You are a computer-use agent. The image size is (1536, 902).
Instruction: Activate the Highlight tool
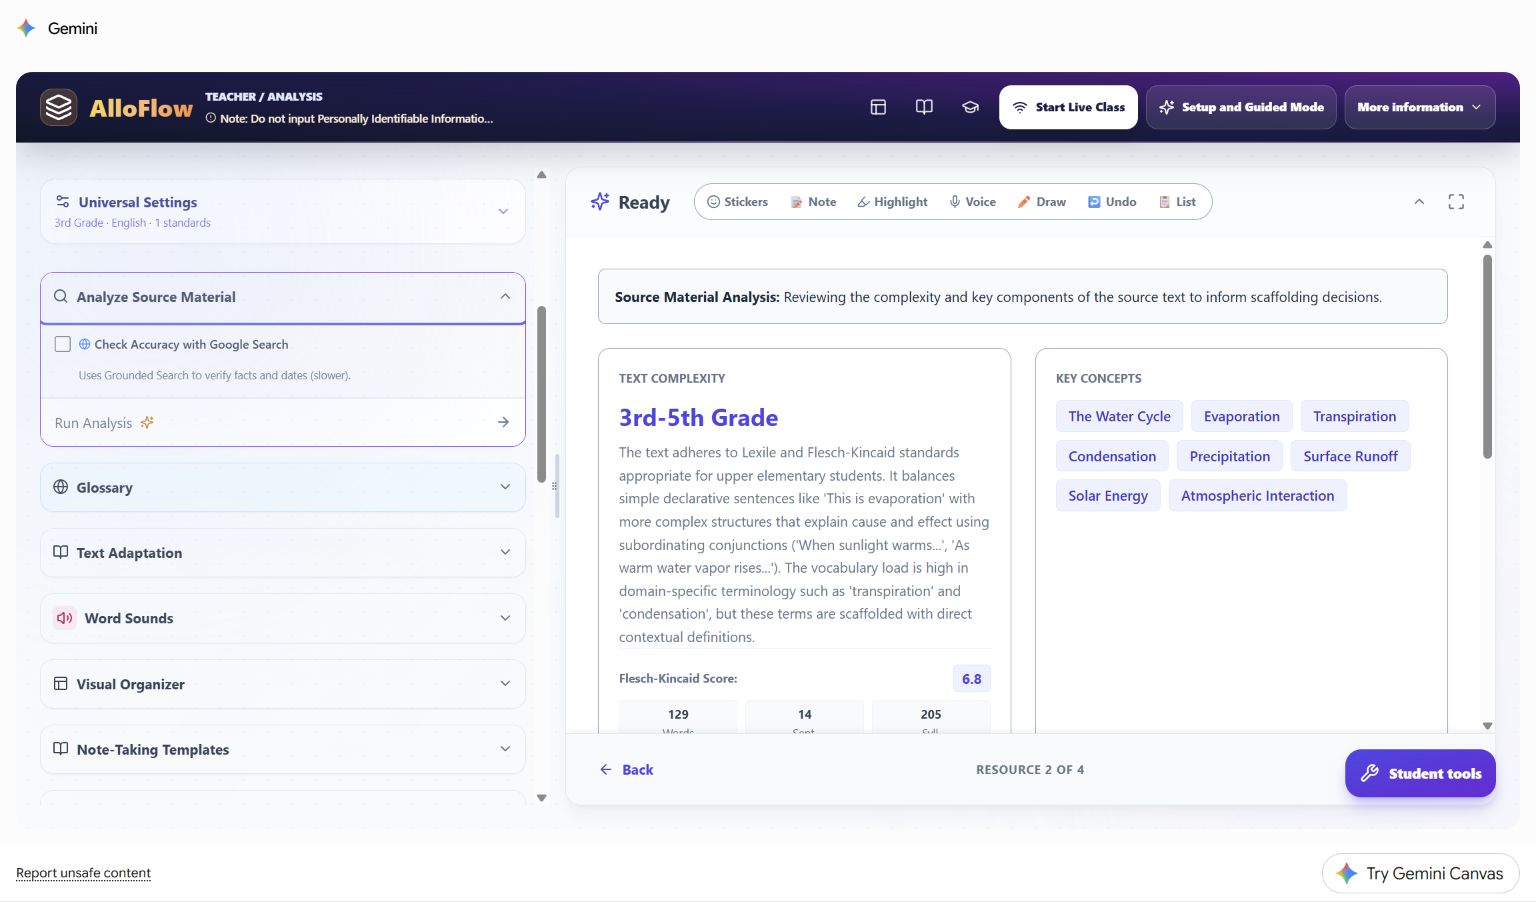click(892, 202)
